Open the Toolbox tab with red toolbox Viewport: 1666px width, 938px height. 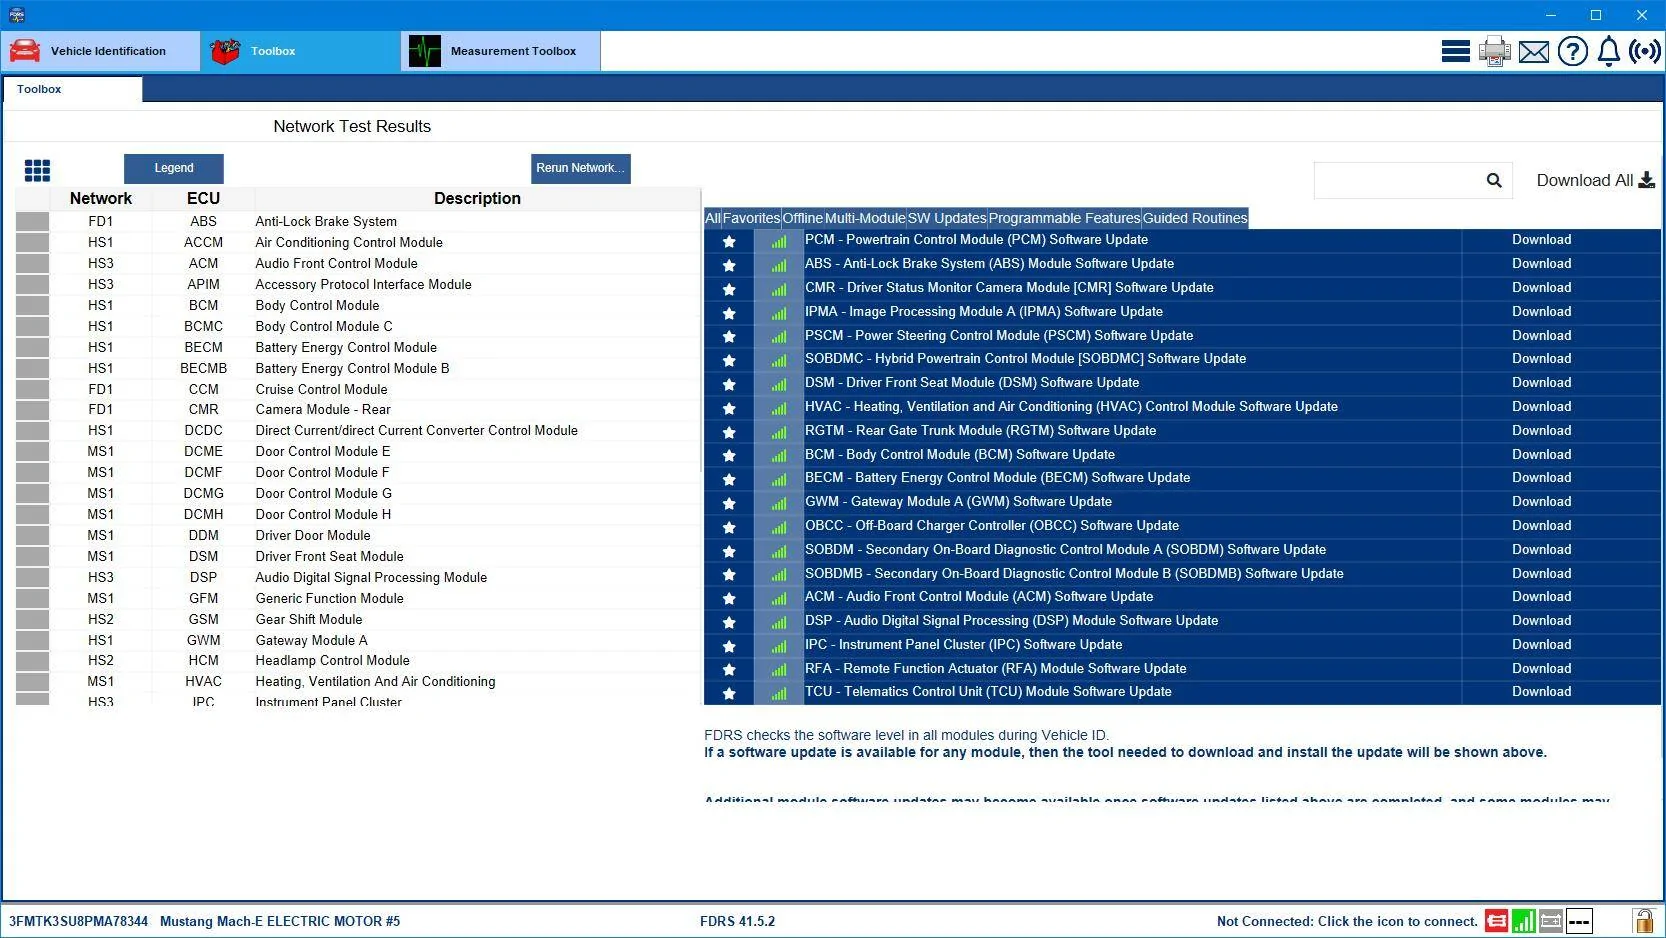pos(301,51)
